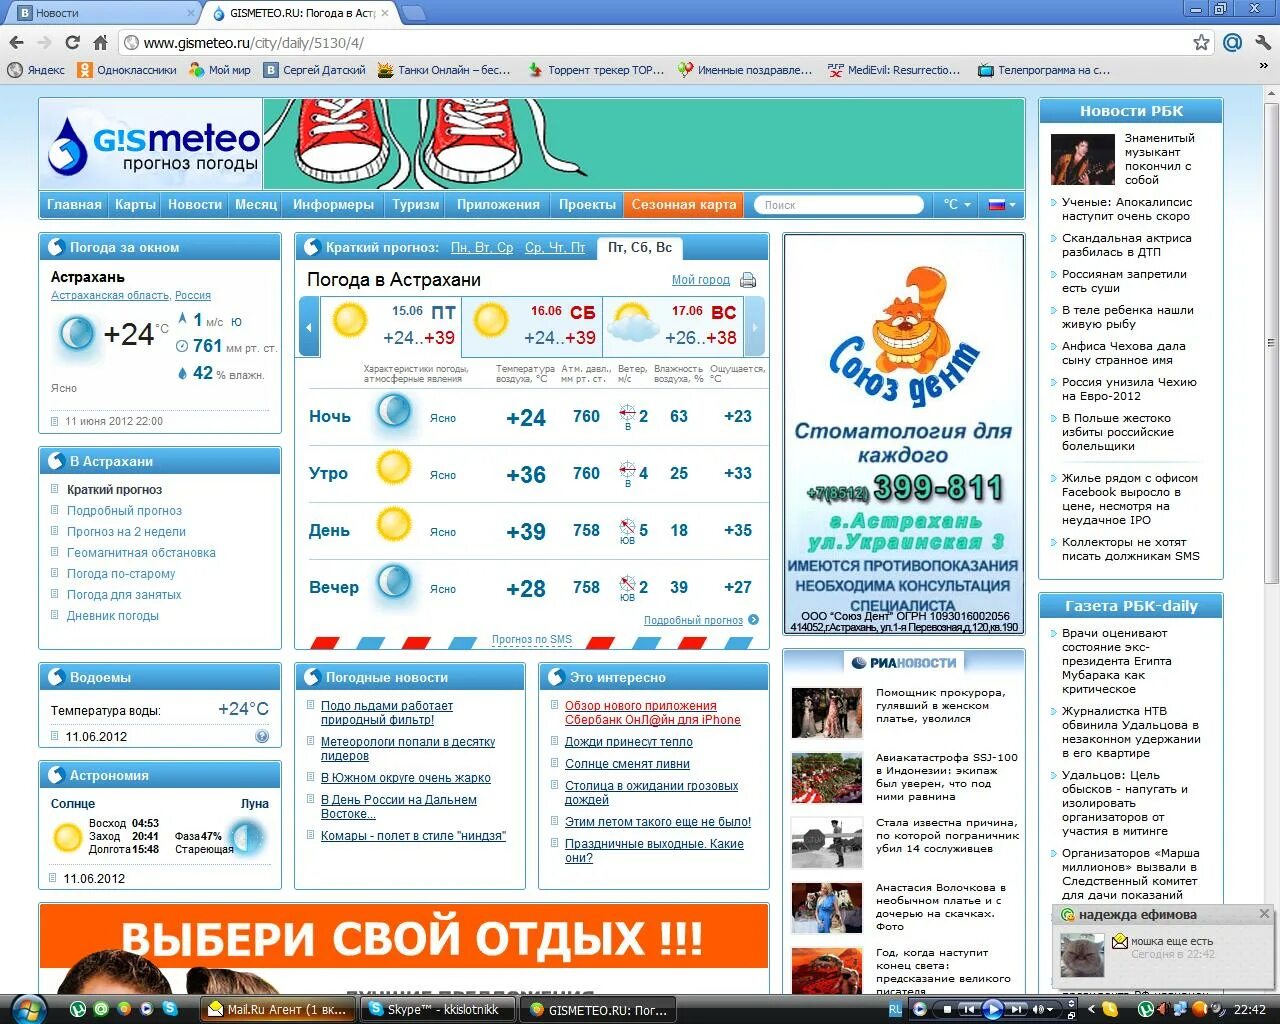Open Информеры menu item

coord(333,204)
